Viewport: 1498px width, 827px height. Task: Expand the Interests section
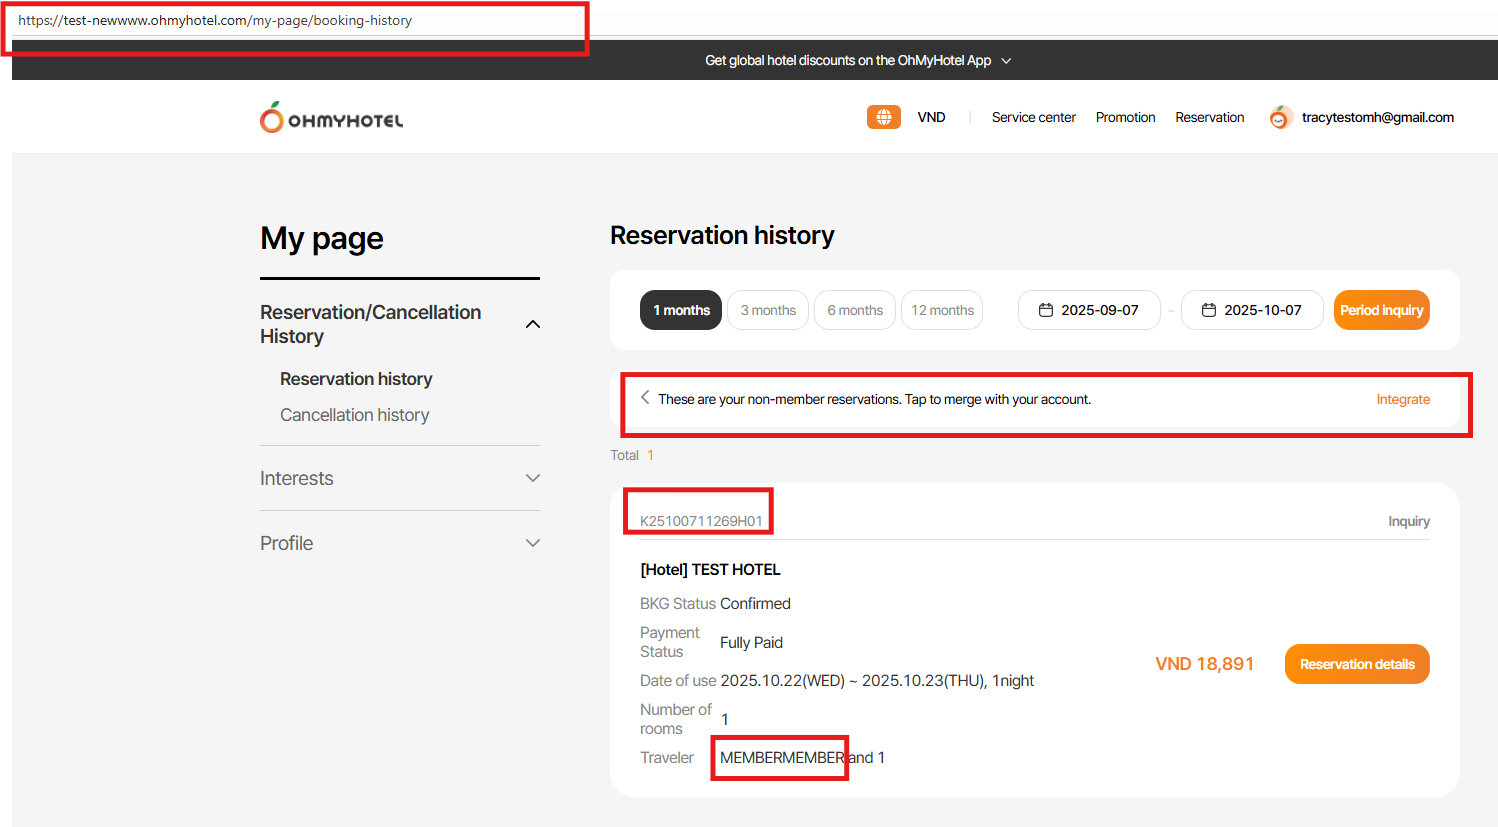click(533, 478)
